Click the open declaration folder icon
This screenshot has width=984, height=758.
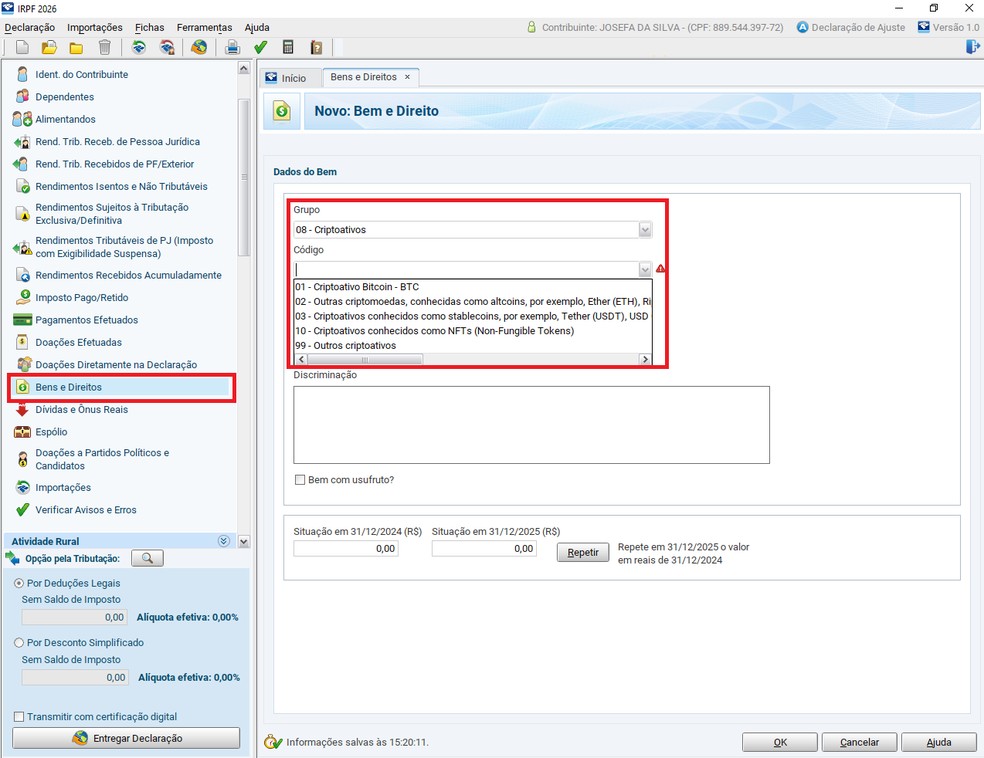(x=49, y=47)
